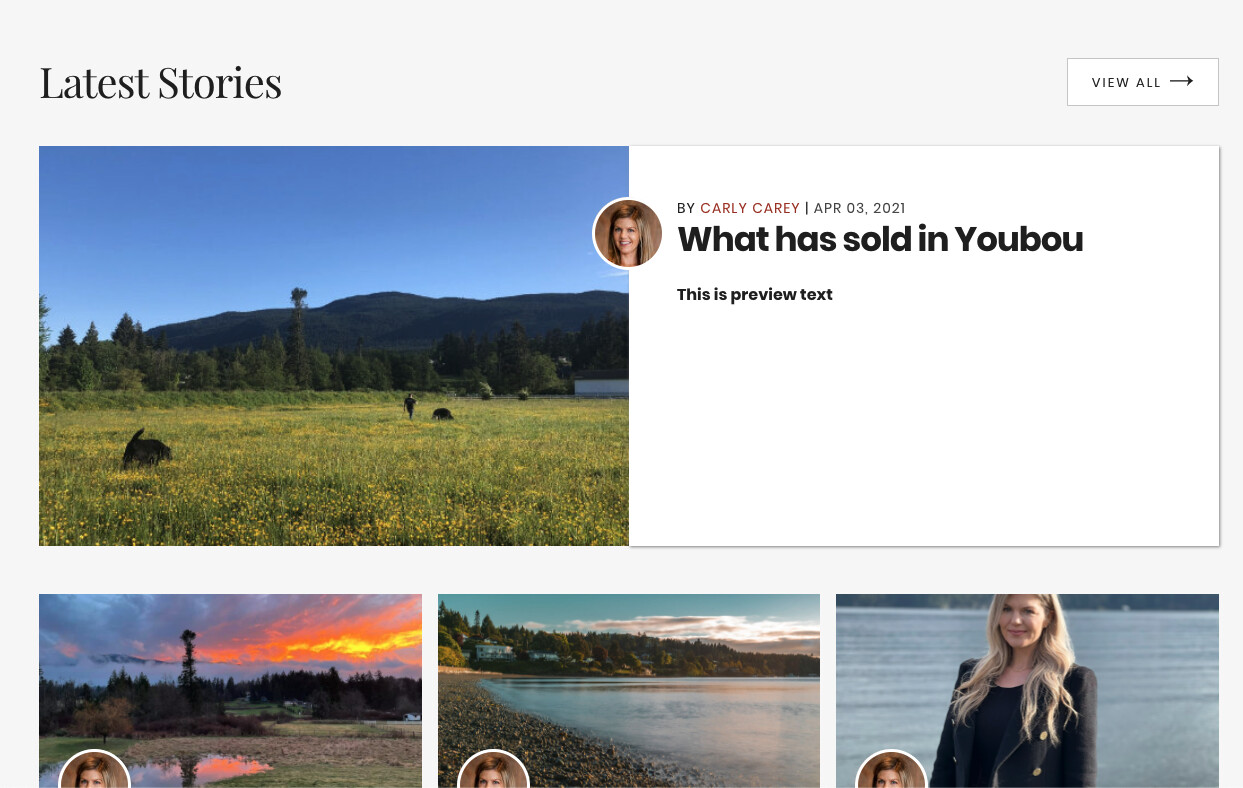
Task: Click the arrow icon in View All
Action: pyautogui.click(x=1181, y=82)
